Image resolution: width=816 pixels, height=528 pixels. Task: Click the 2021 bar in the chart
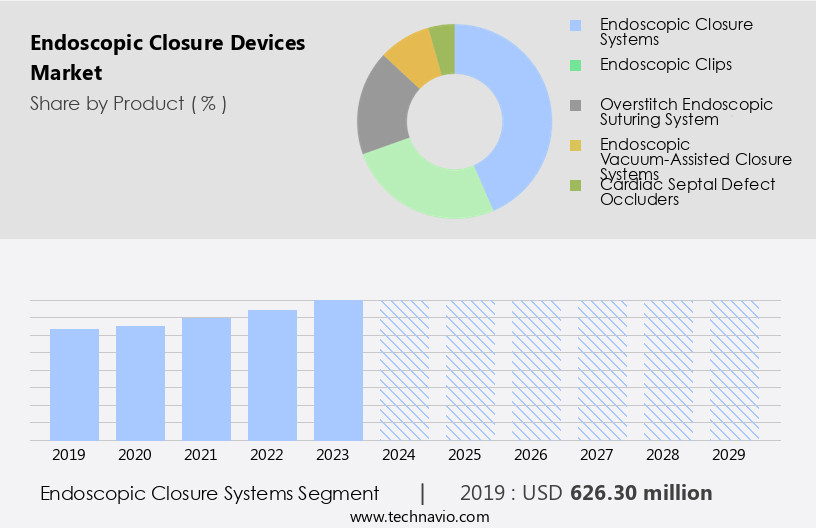(207, 378)
